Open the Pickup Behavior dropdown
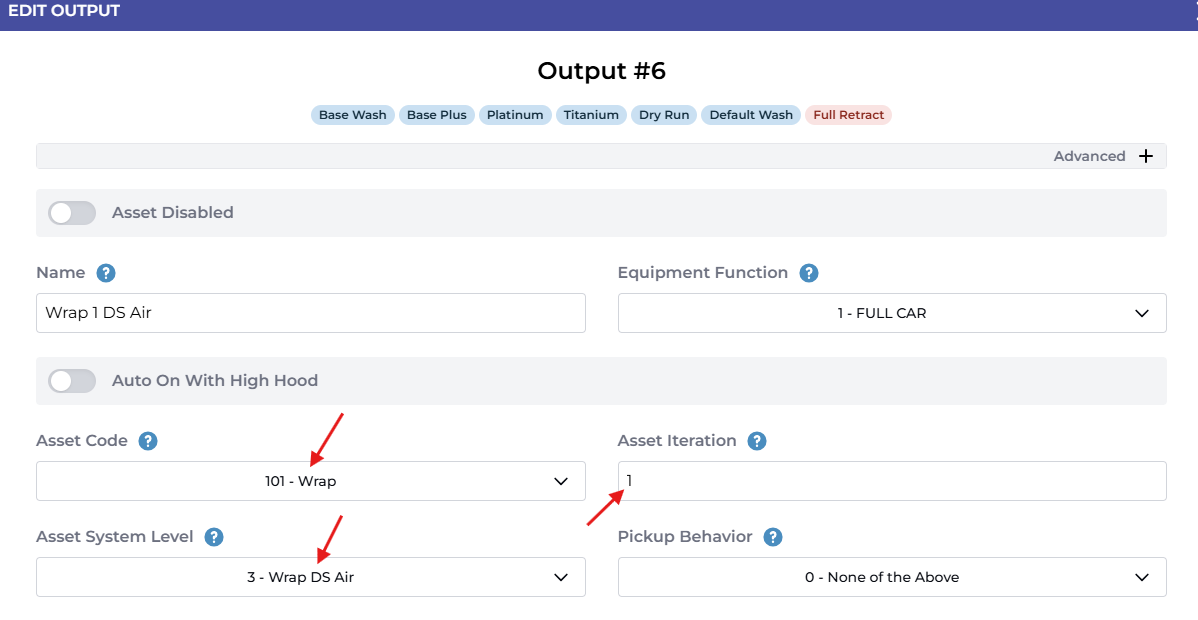1198x620 pixels. coord(891,577)
